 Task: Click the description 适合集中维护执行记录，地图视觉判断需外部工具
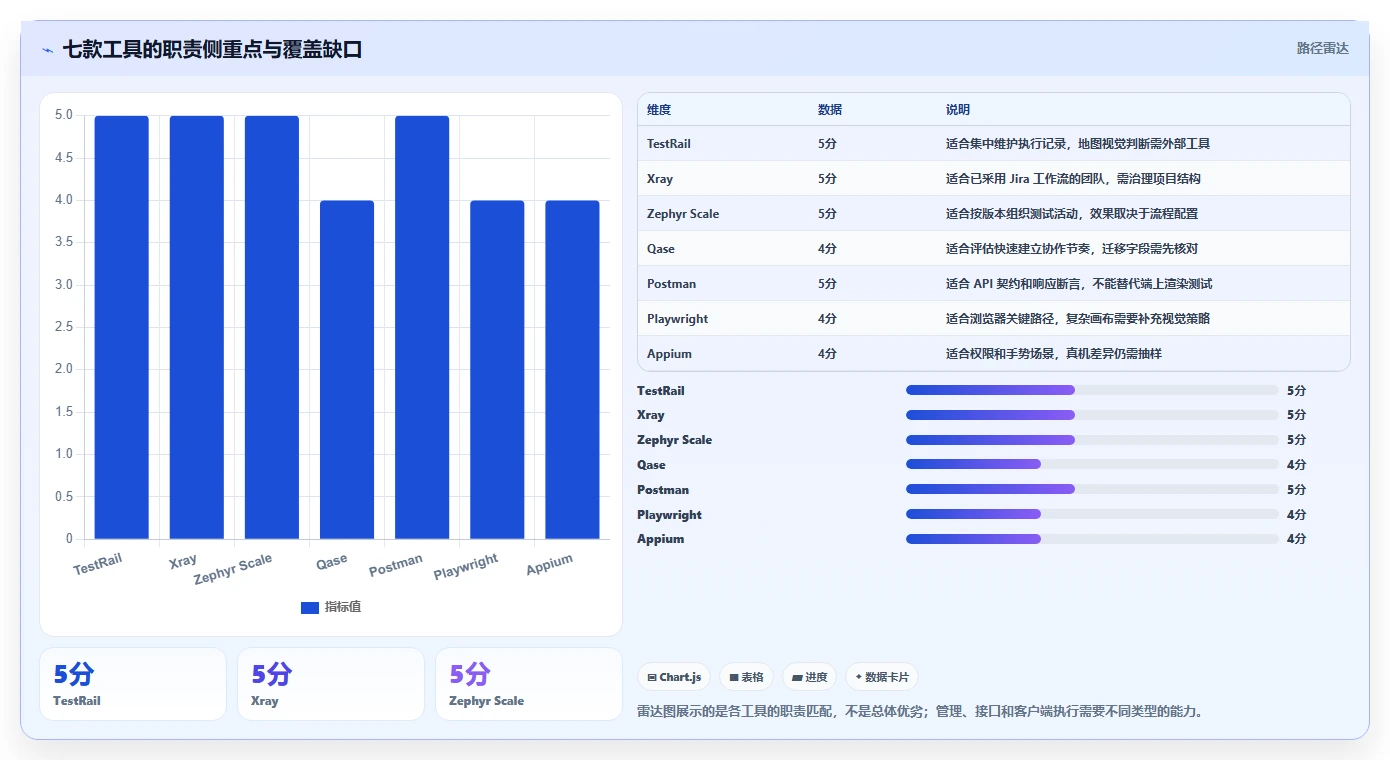coord(1078,144)
